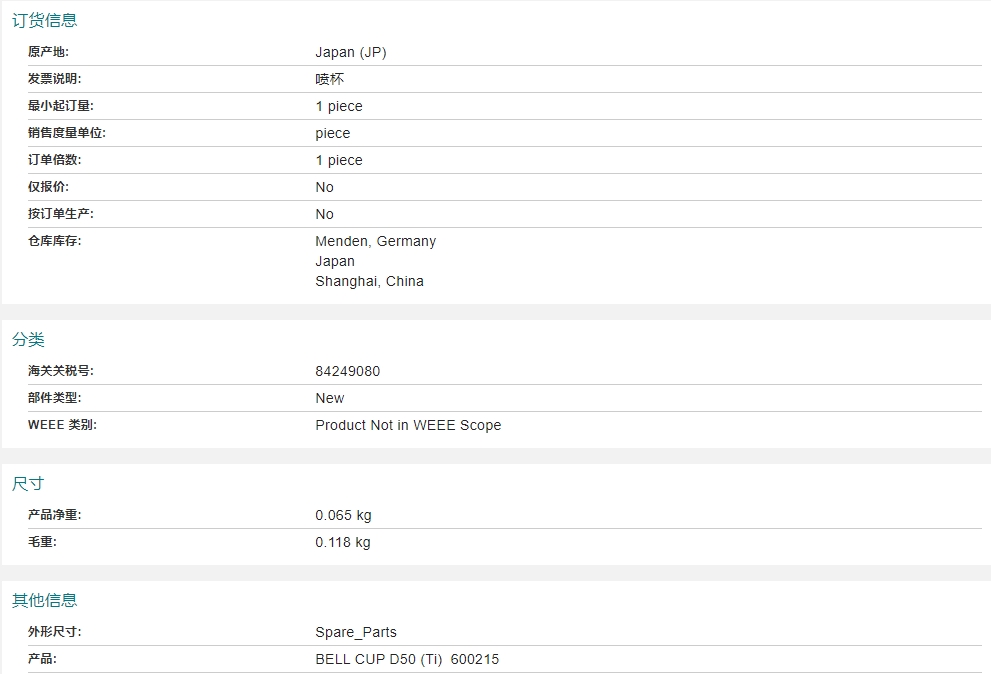This screenshot has width=991, height=674.
Task: Select the net weight 0.065 kg value
Action: pos(343,515)
